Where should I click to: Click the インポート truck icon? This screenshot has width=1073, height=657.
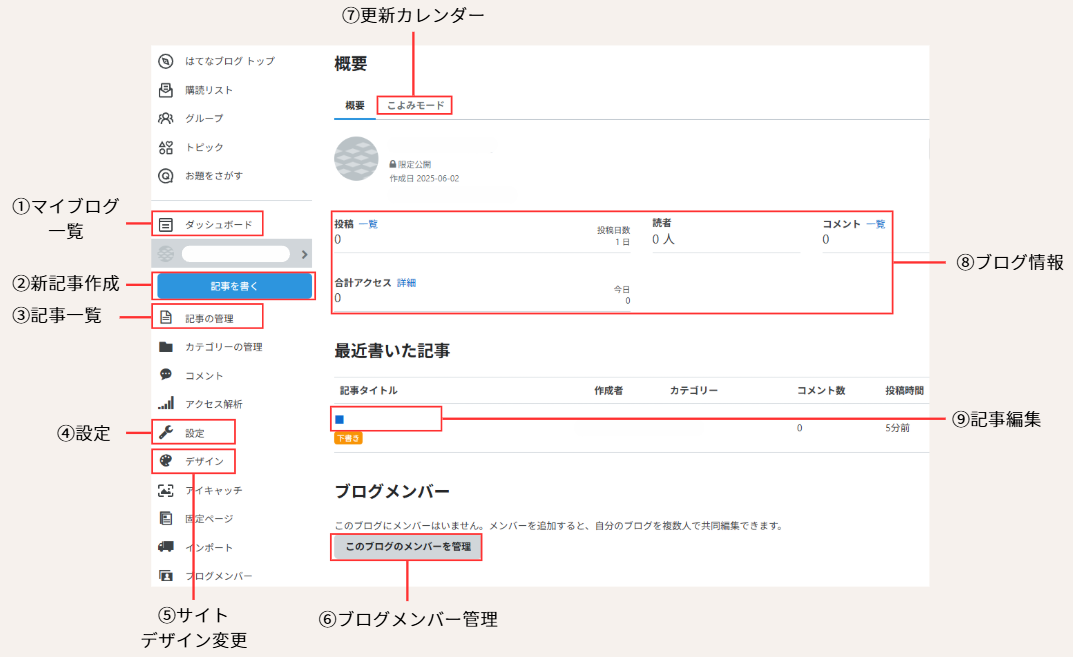166,547
